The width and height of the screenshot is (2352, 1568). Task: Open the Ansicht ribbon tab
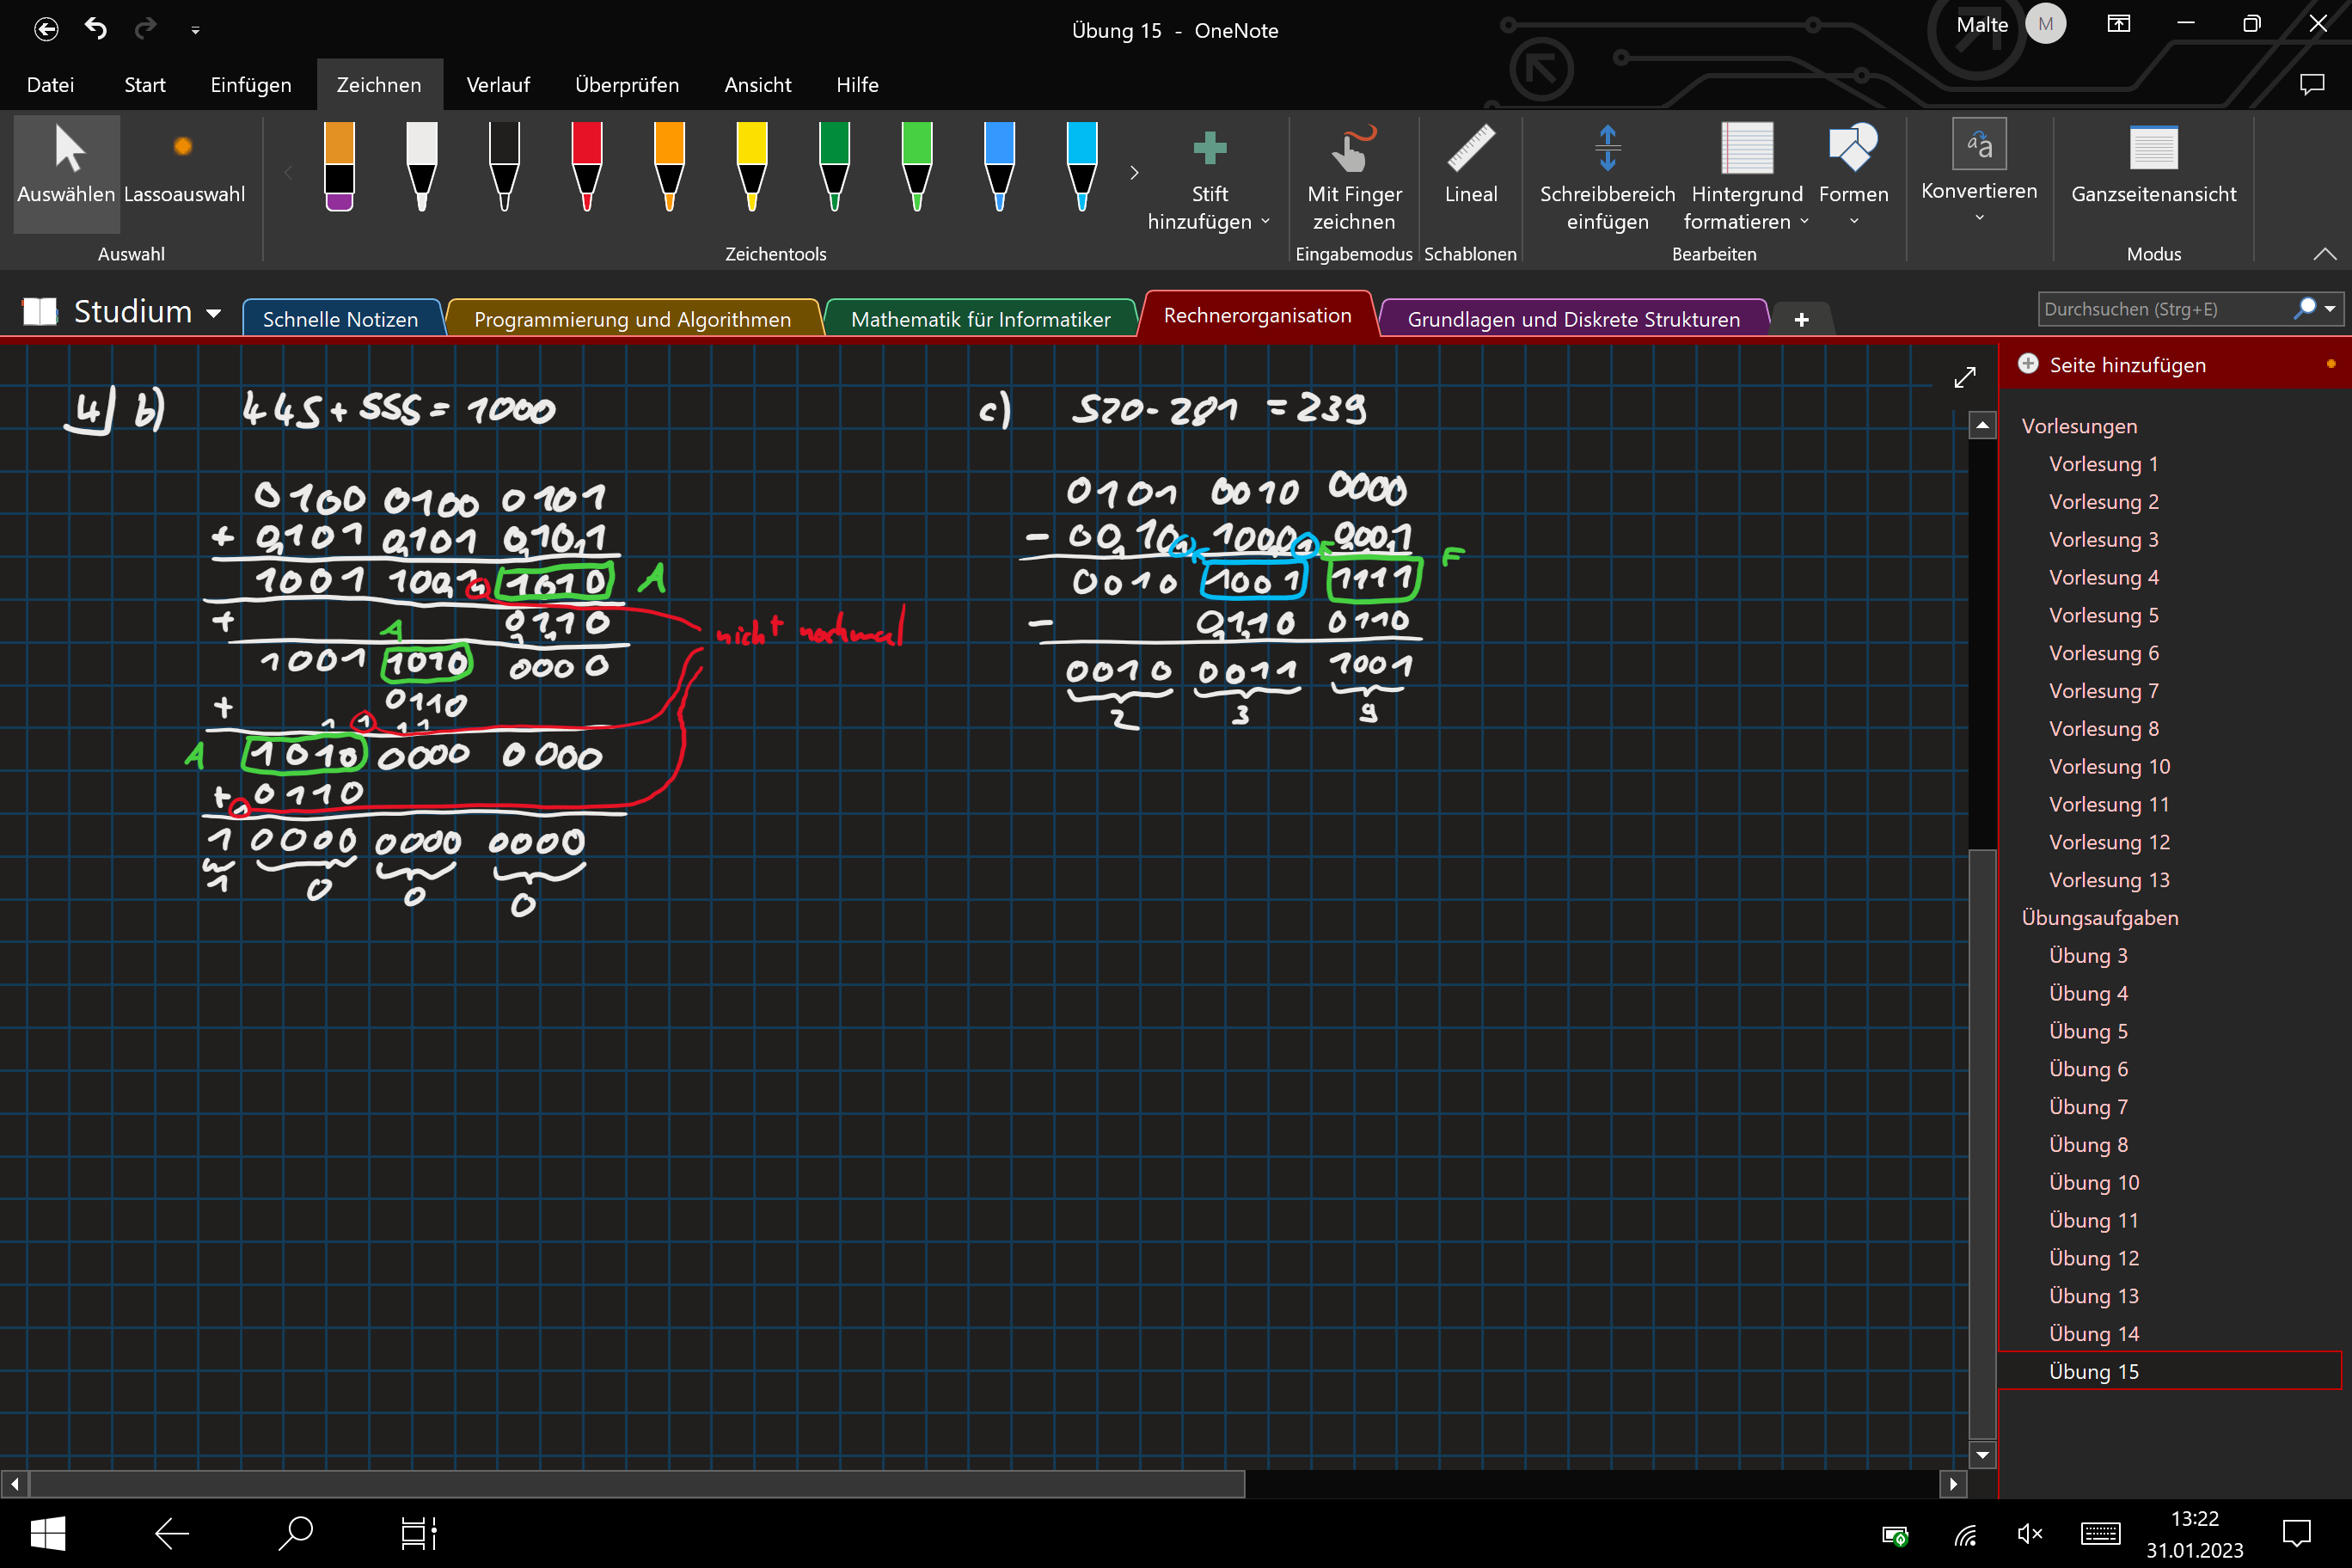[757, 85]
